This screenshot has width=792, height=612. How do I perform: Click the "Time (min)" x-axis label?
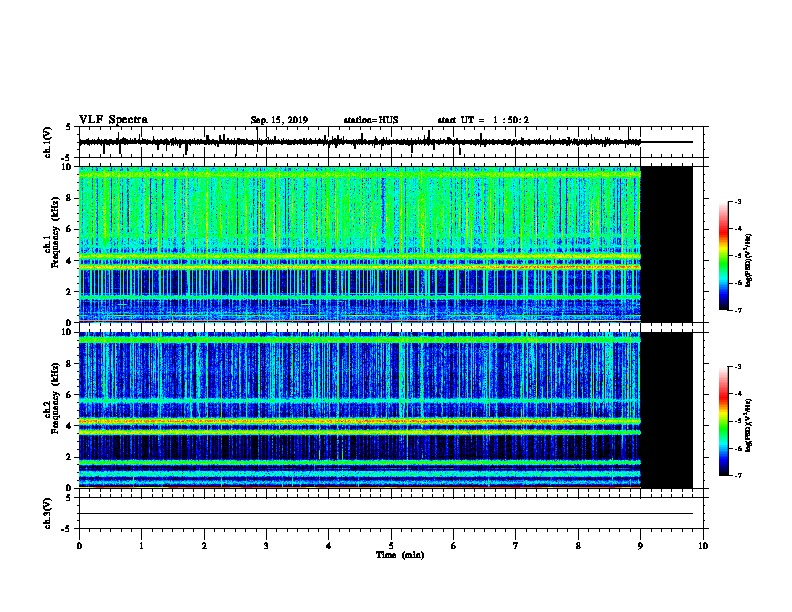click(x=400, y=555)
